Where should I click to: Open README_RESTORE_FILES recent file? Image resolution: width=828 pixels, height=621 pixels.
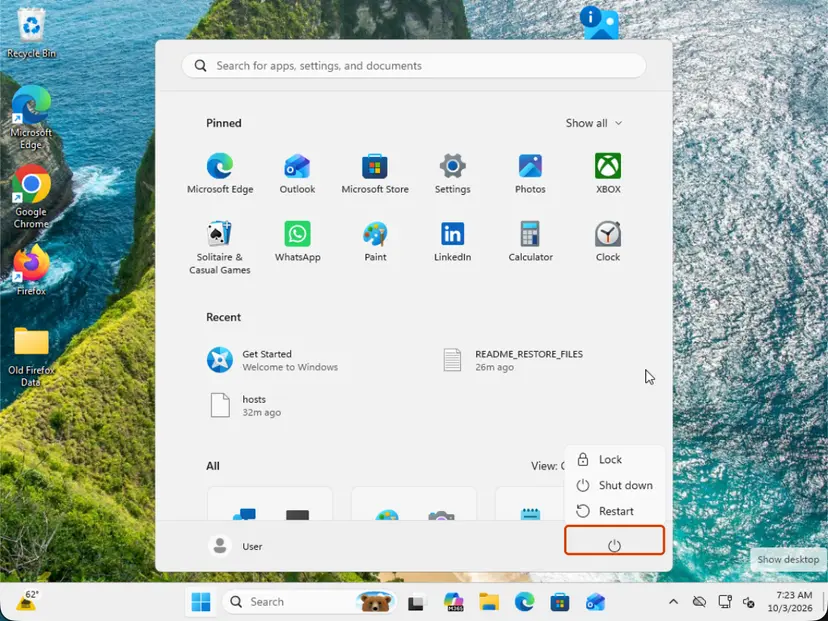click(x=513, y=360)
